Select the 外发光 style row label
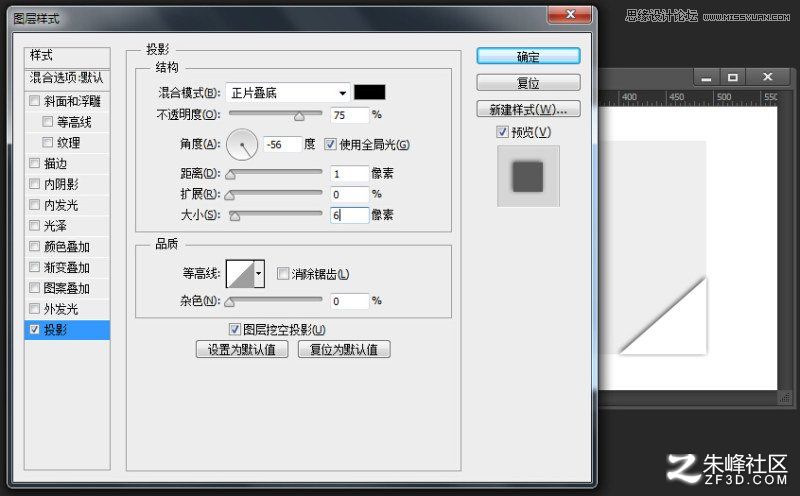The image size is (800, 496). [61, 309]
